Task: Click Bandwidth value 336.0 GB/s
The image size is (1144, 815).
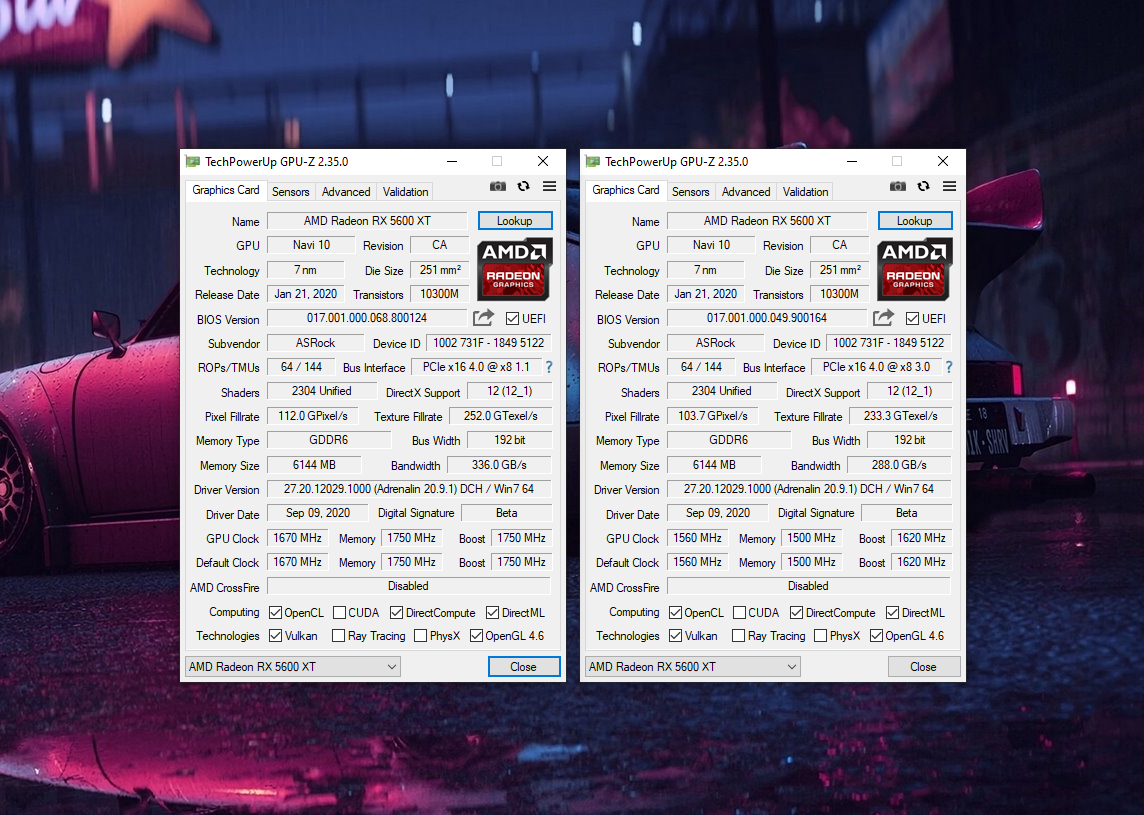Action: [x=499, y=465]
